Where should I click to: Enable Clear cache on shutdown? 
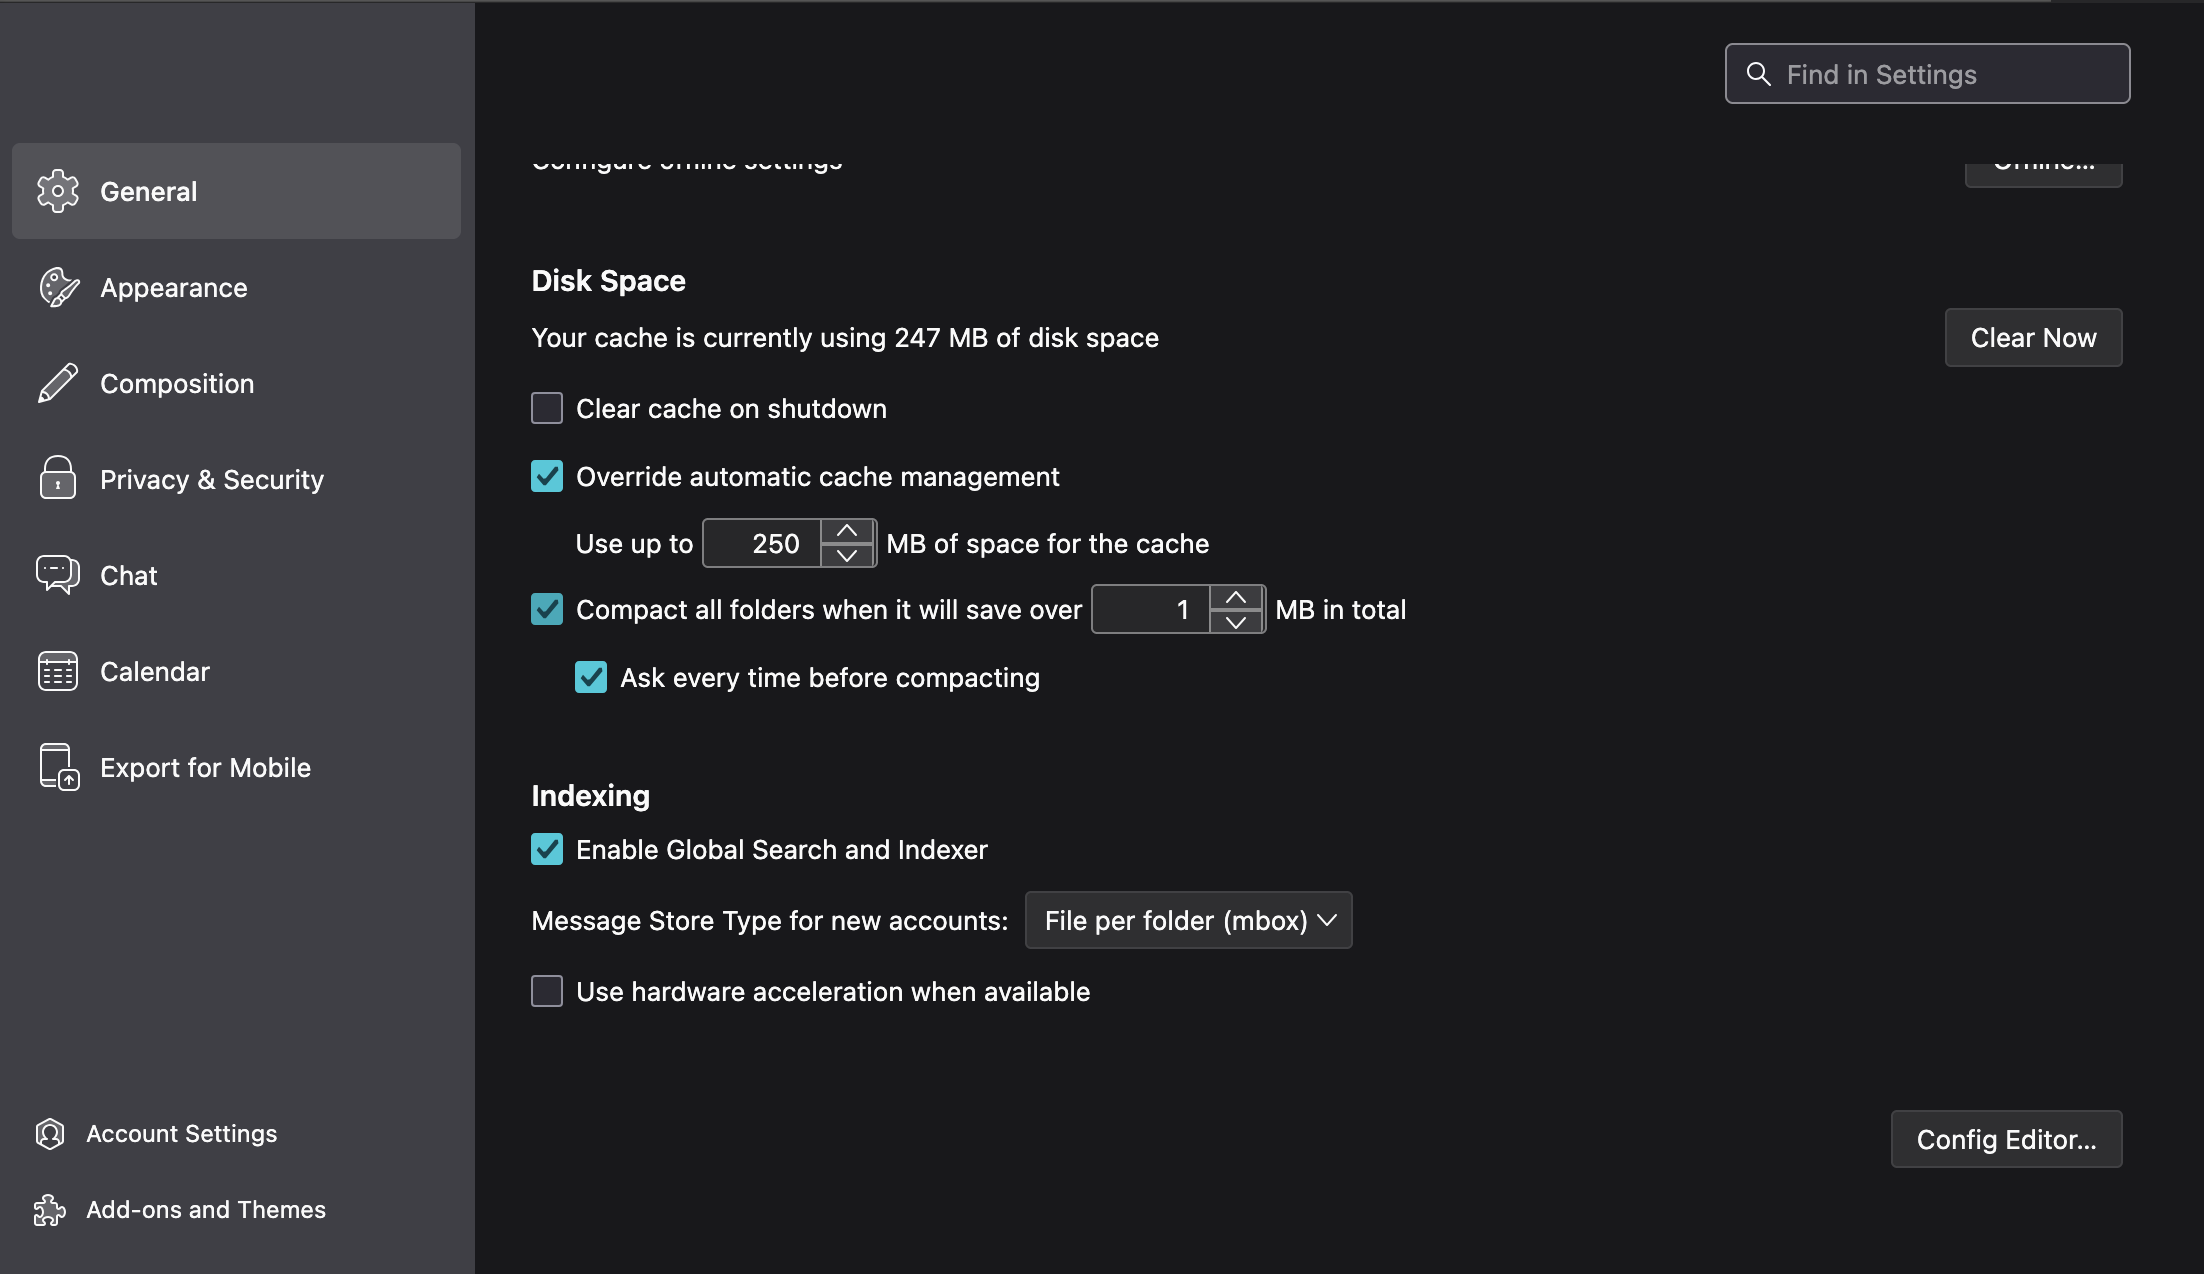(x=547, y=408)
